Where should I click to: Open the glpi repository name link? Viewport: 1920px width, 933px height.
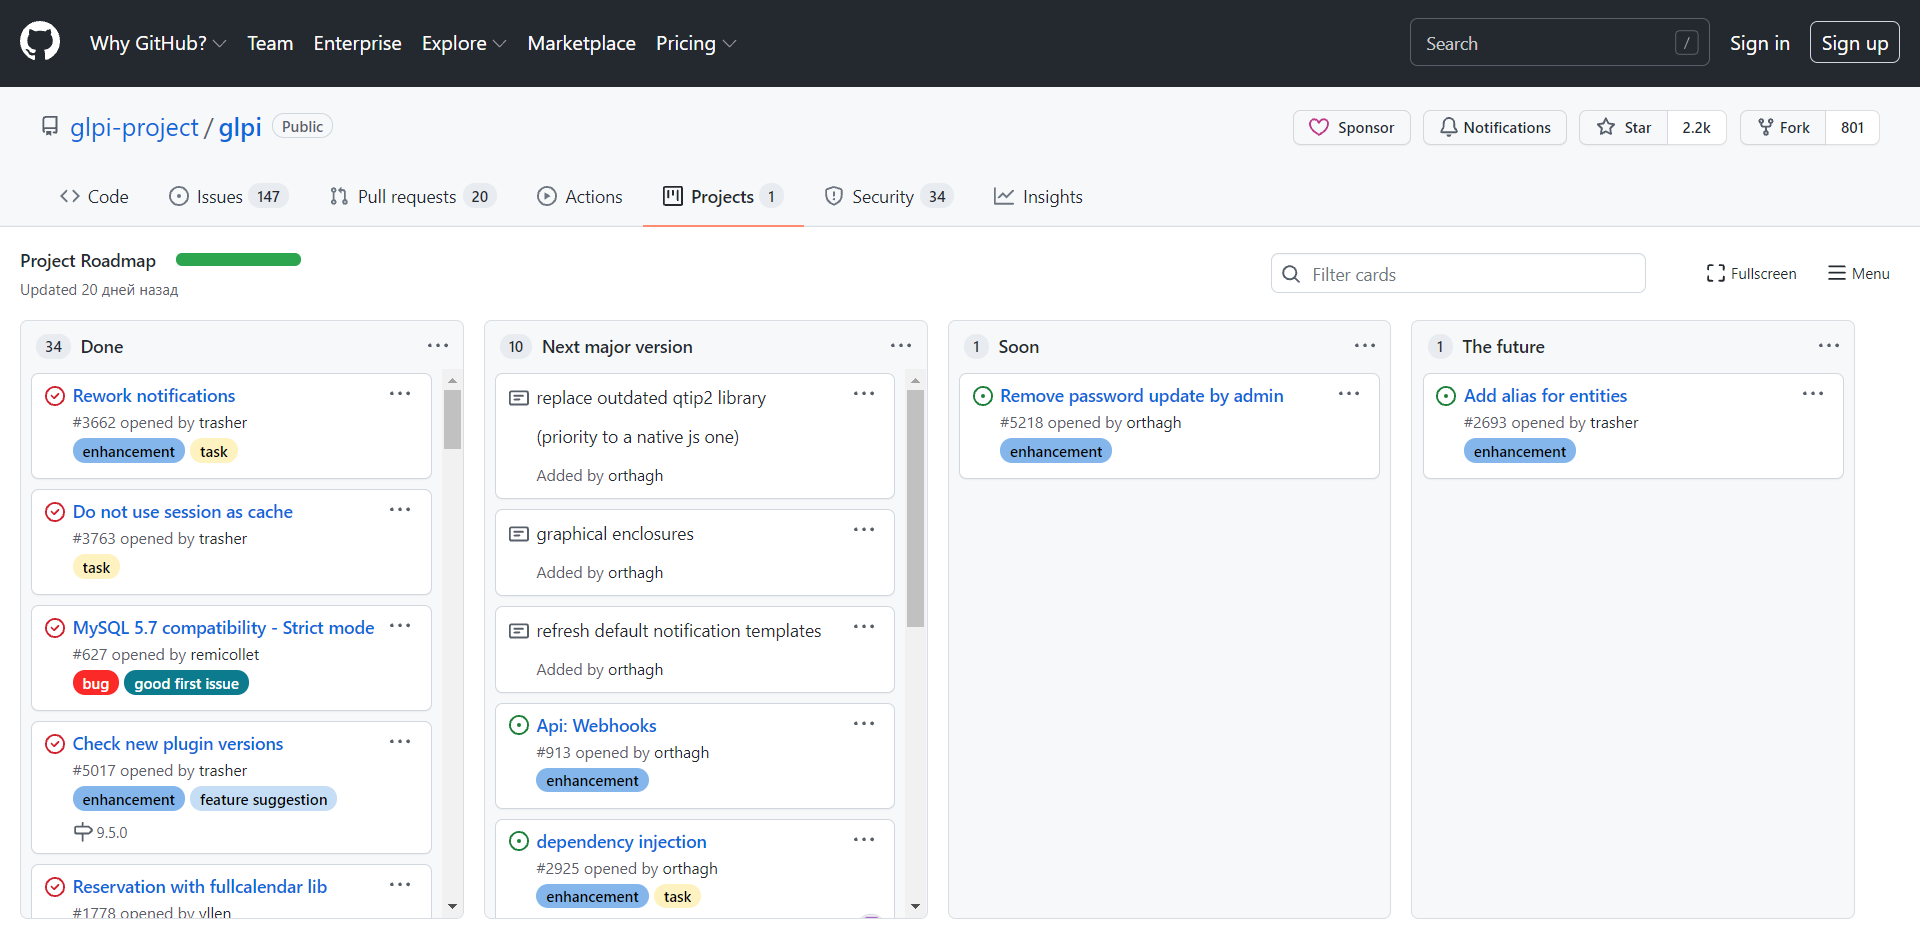240,127
